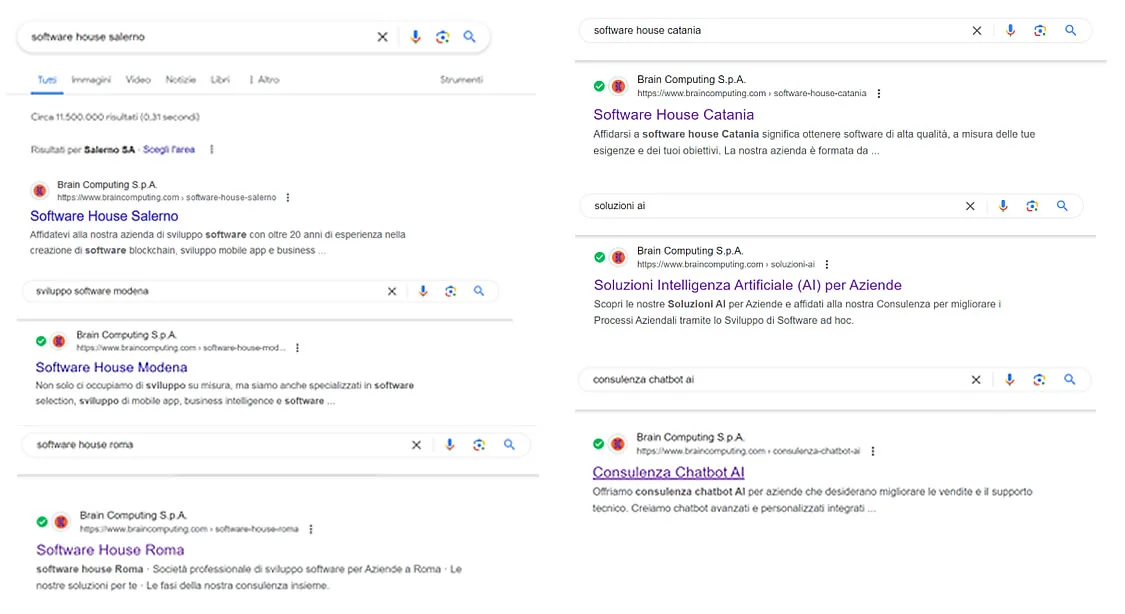Viewport: 1125px width, 614px height.
Task: Click green check badge on Software House Roma result
Action: pyautogui.click(x=42, y=522)
